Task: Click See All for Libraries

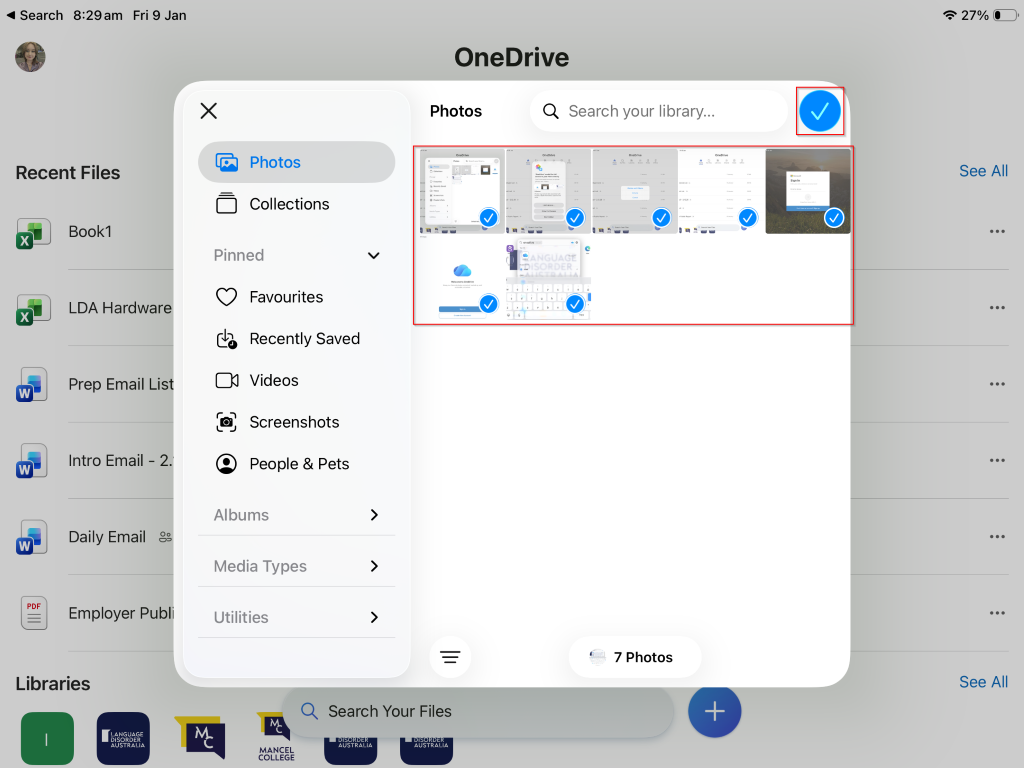Action: tap(983, 682)
